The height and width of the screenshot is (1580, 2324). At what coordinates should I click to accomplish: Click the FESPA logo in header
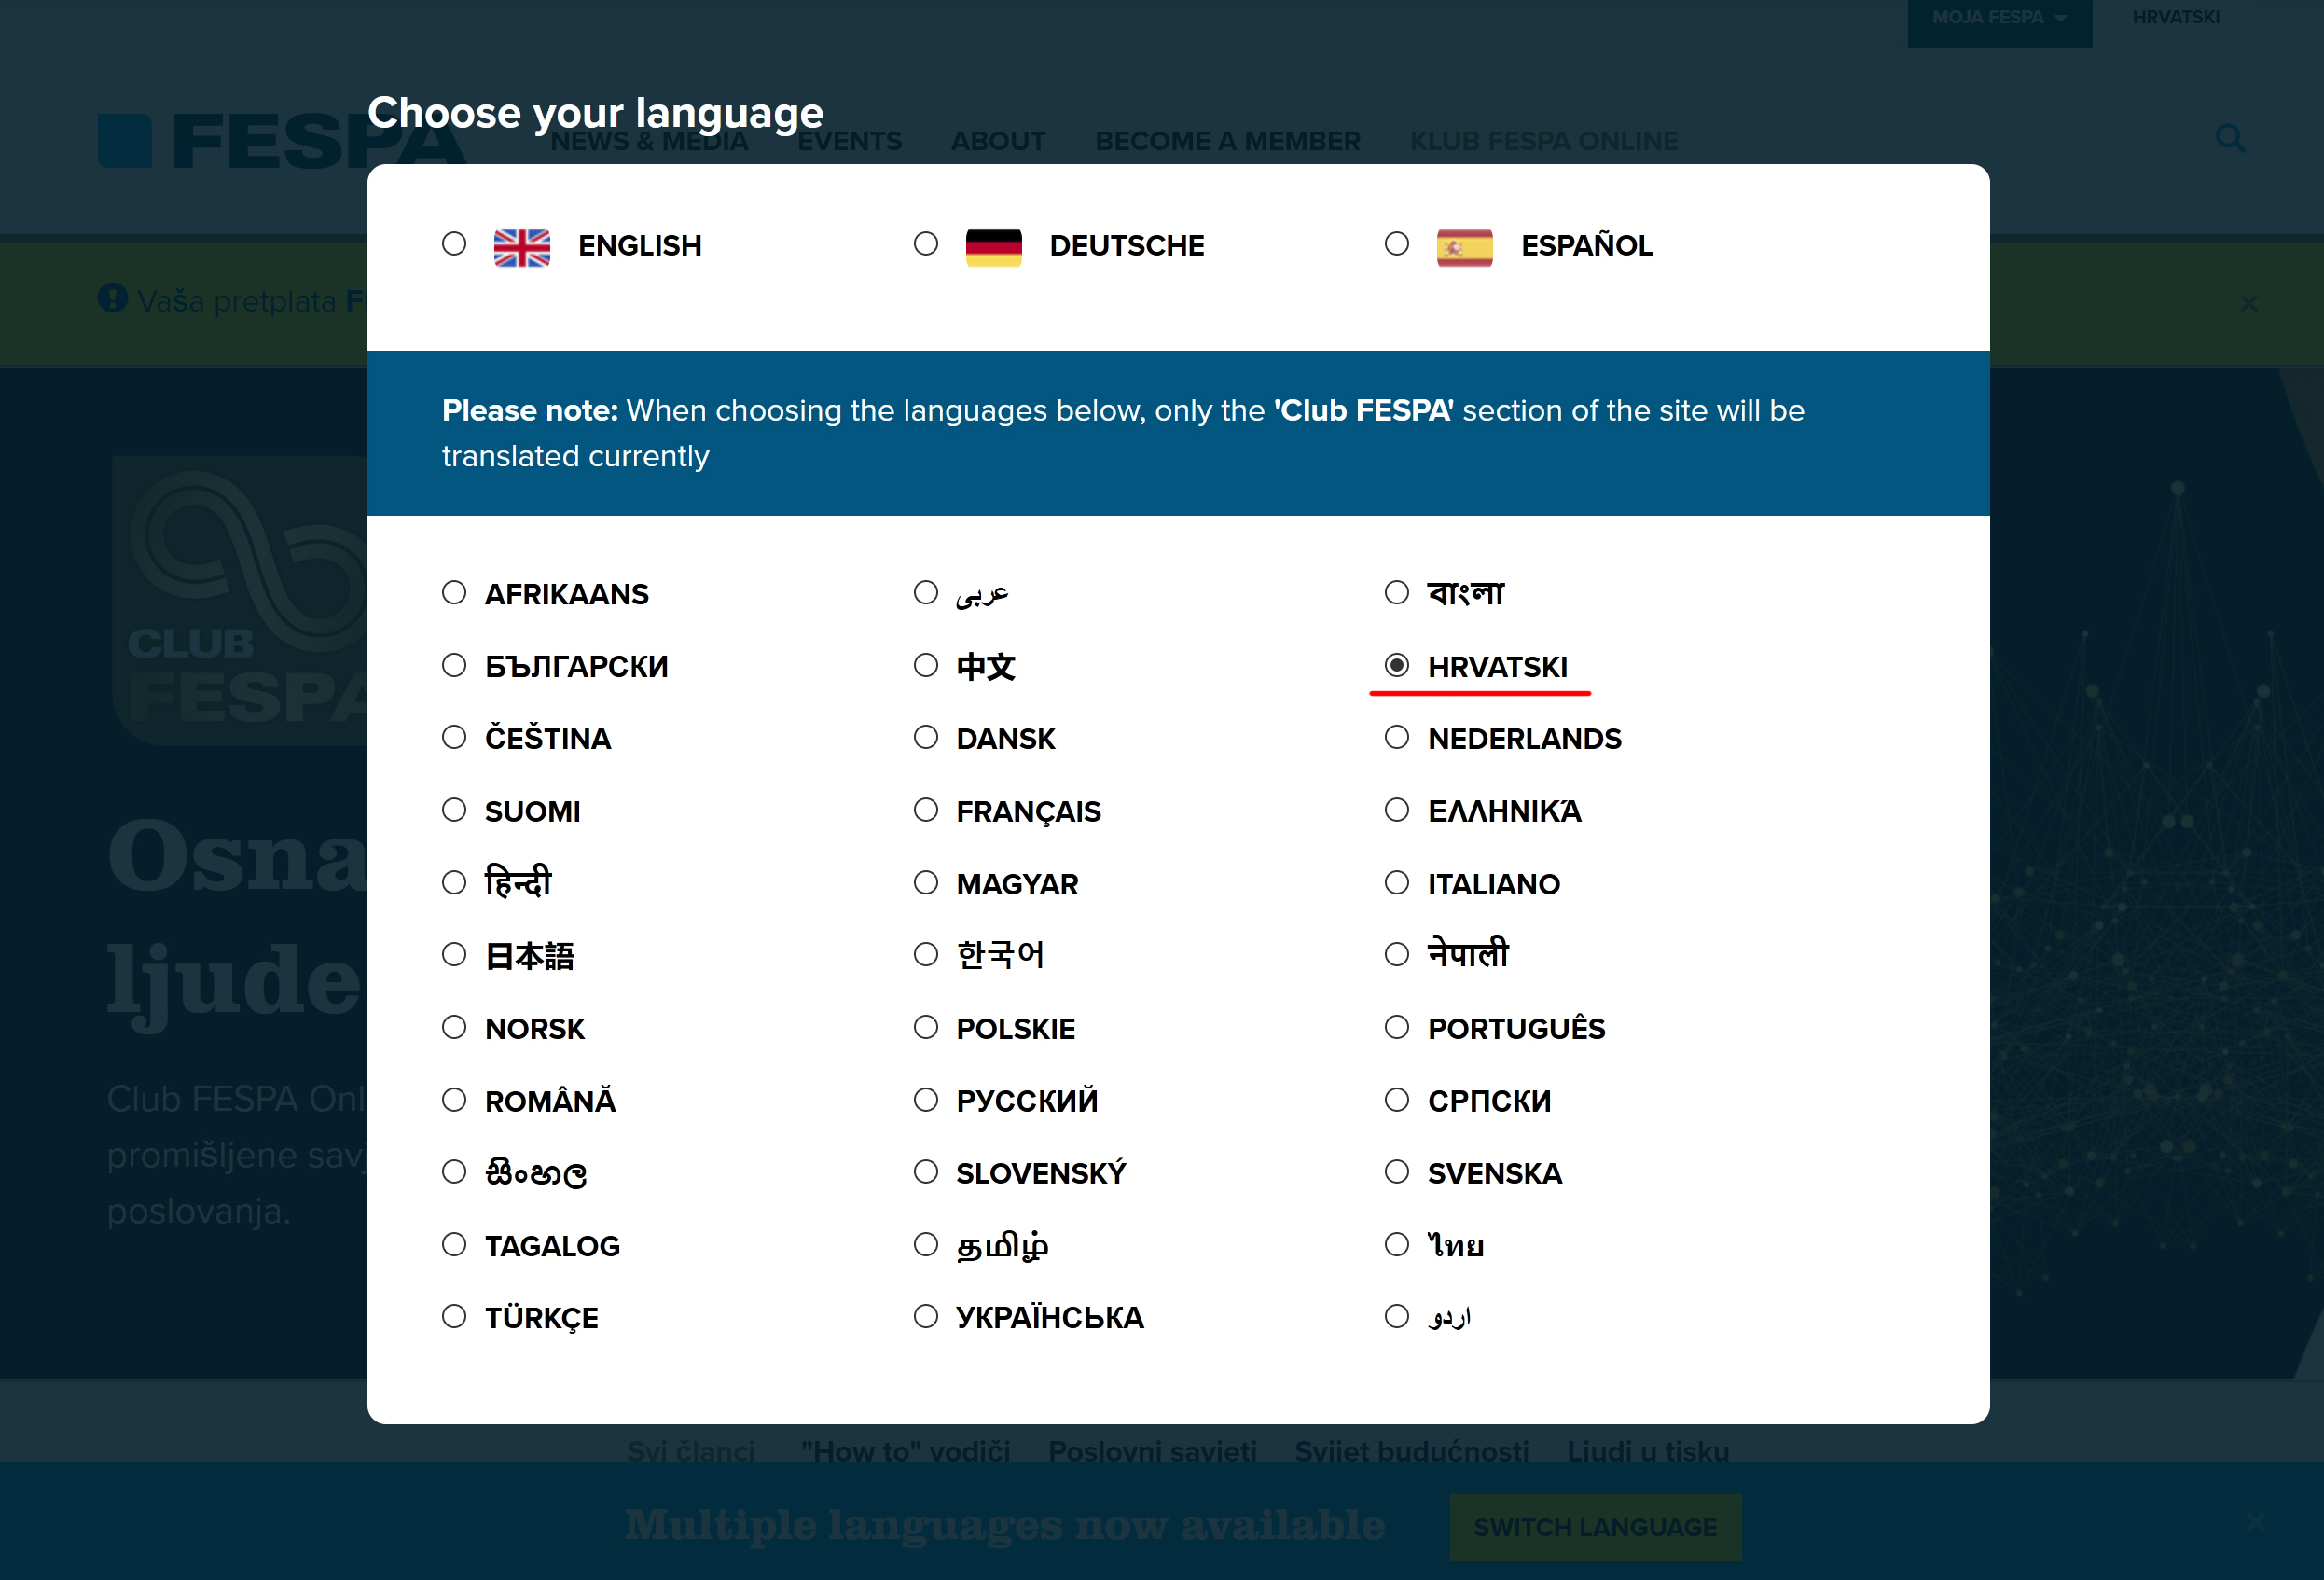coord(280,141)
